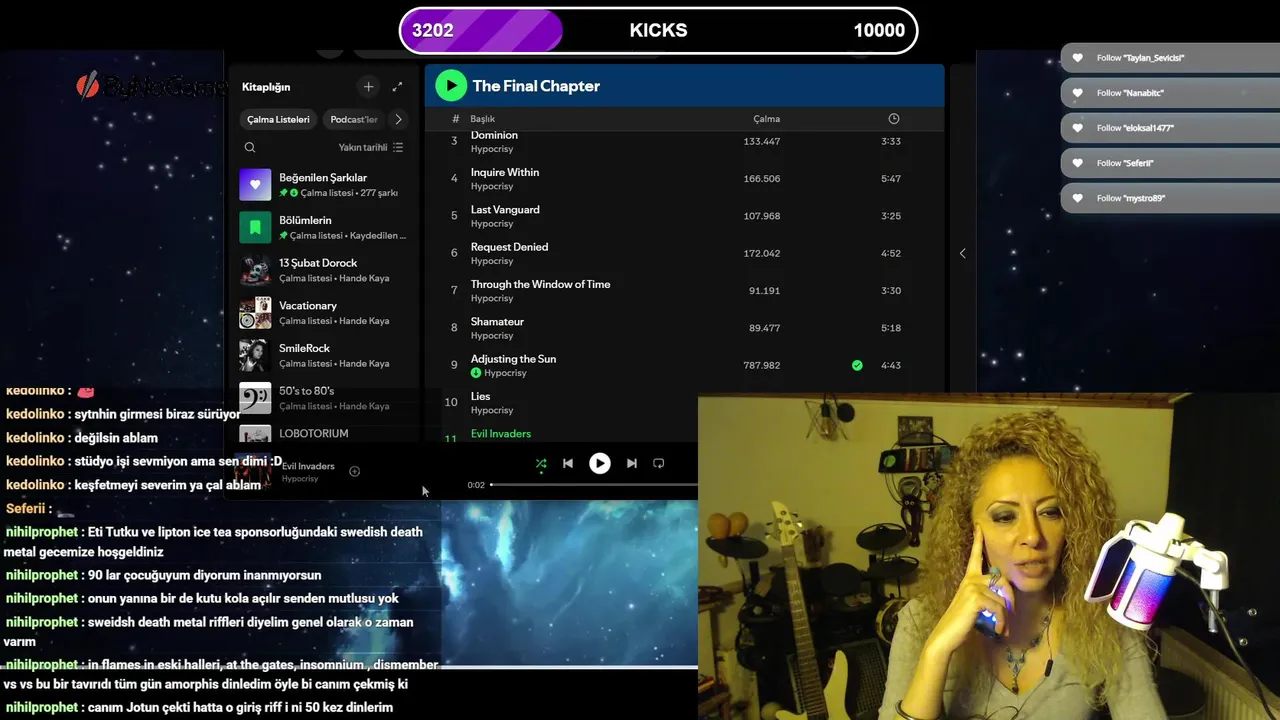The width and height of the screenshot is (1280, 720).
Task: Open SmileRock playlist
Action: [323, 356]
